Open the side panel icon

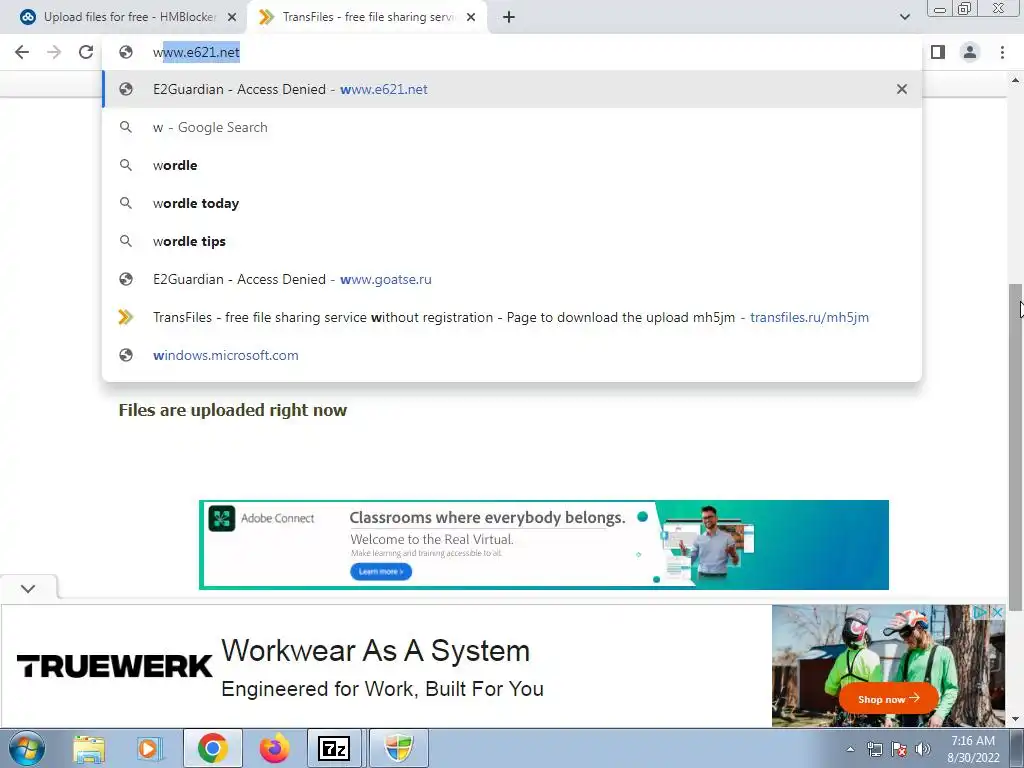click(938, 52)
